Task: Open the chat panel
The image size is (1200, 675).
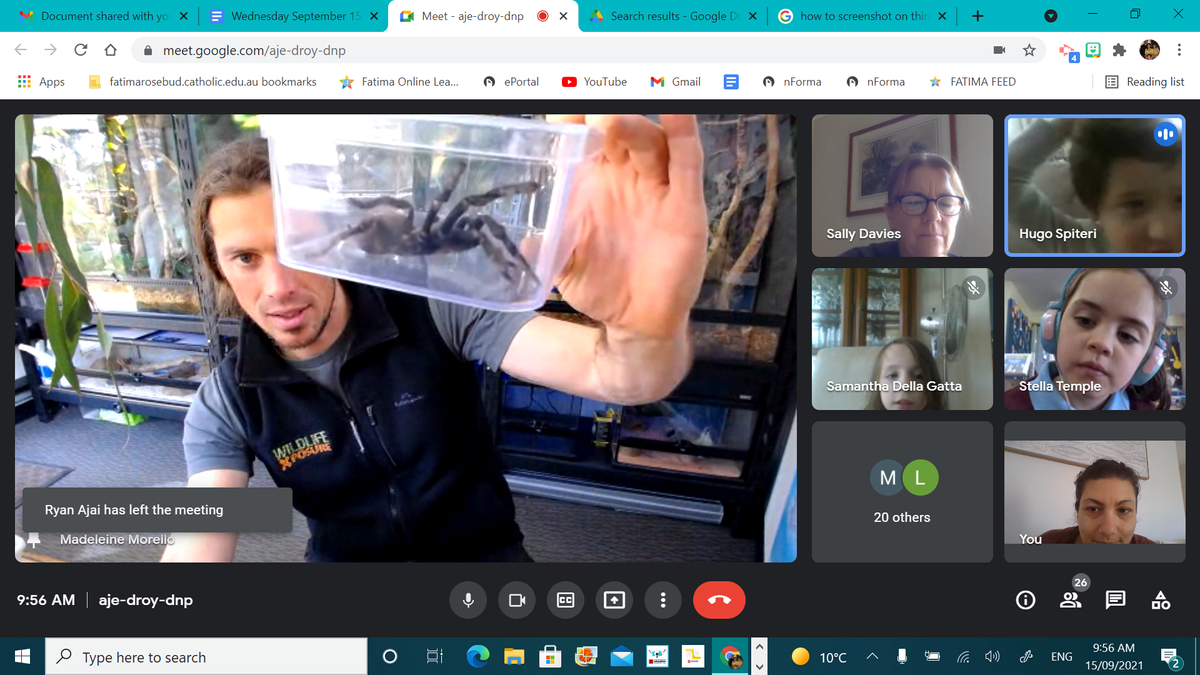Action: tap(1115, 600)
